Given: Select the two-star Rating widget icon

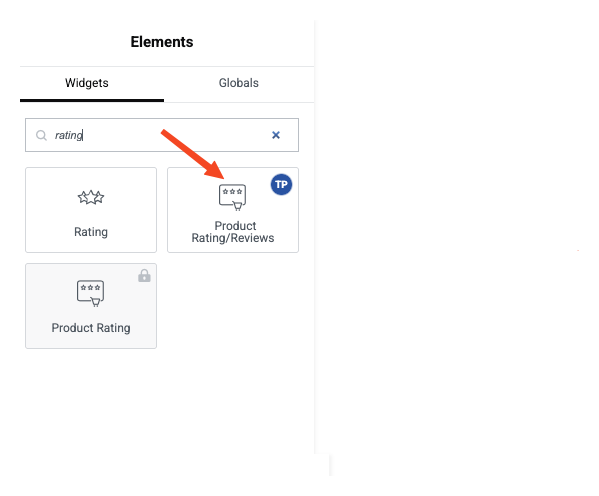Looking at the screenshot, I should click(x=91, y=197).
